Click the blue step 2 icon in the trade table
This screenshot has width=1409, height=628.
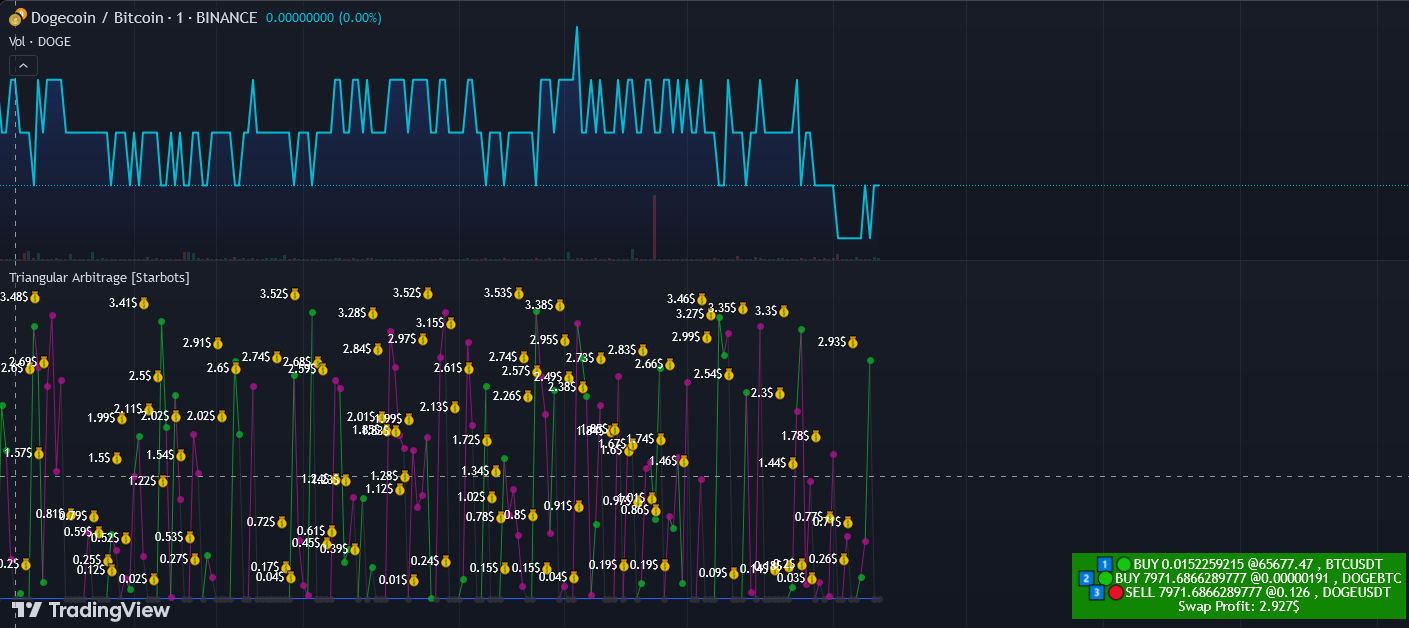click(x=1087, y=578)
